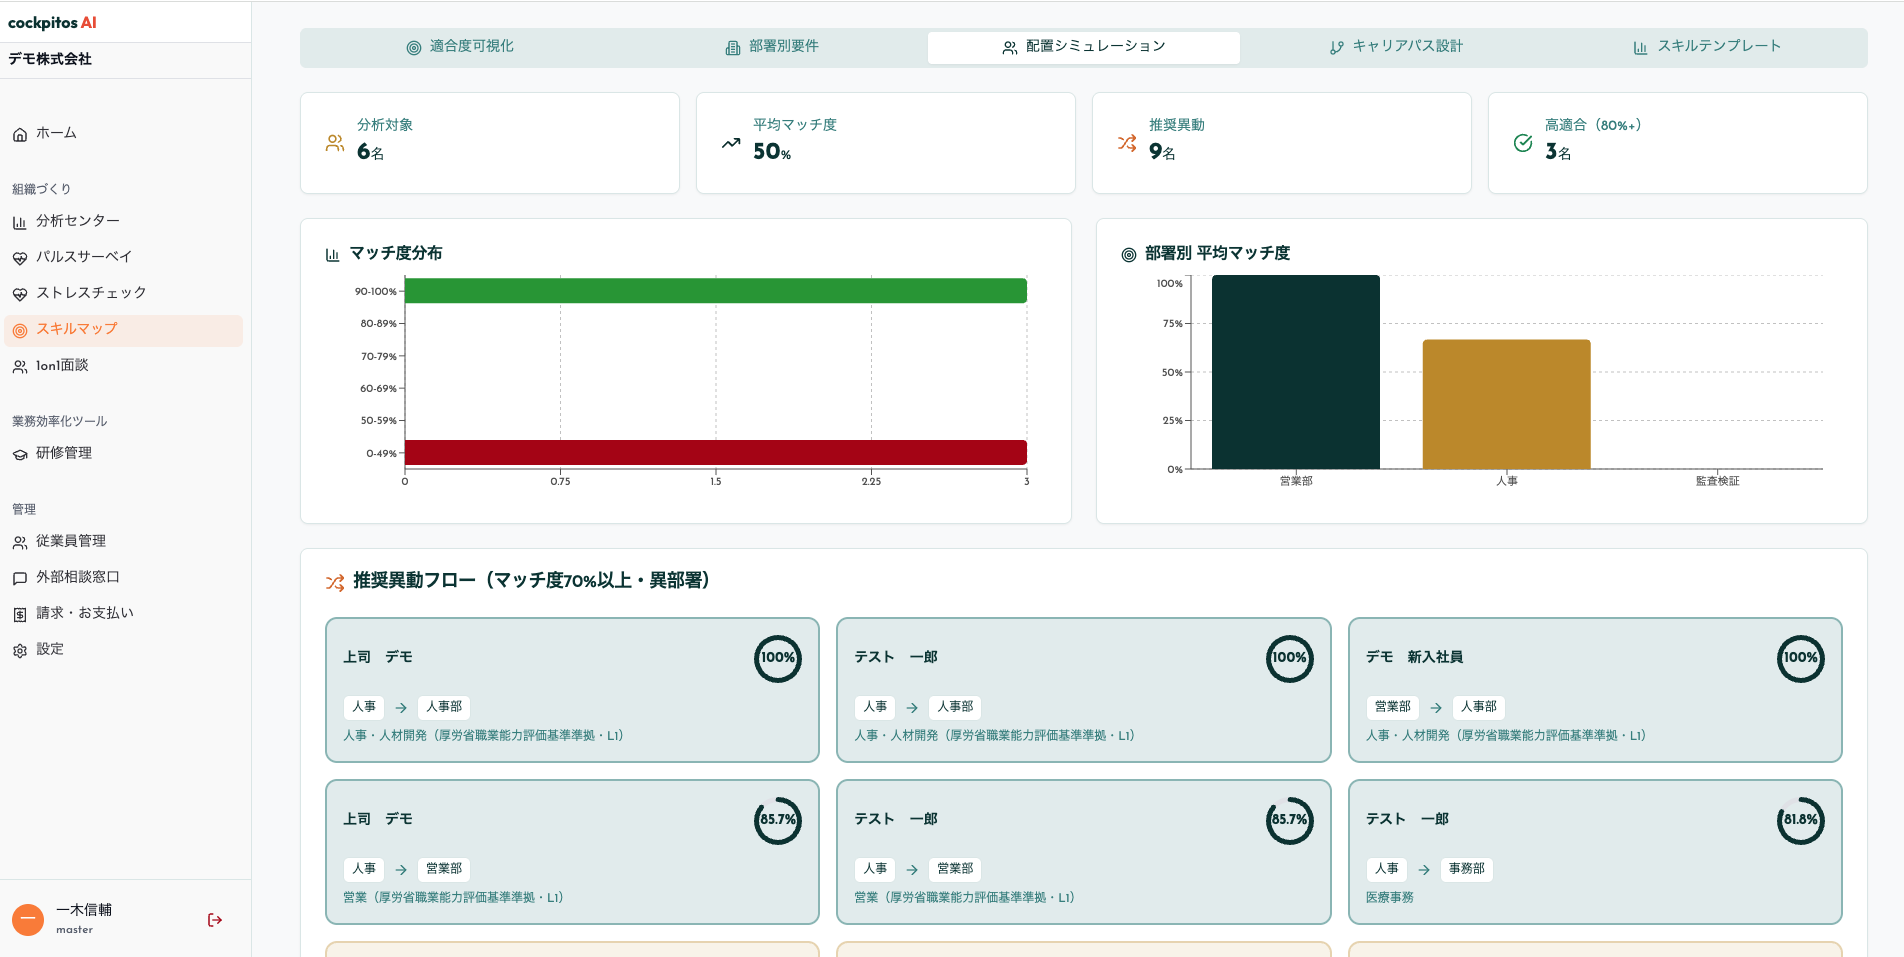Click the ストレスチェック heart icon
Viewport: 1904px width, 957px height.
tap(20, 294)
